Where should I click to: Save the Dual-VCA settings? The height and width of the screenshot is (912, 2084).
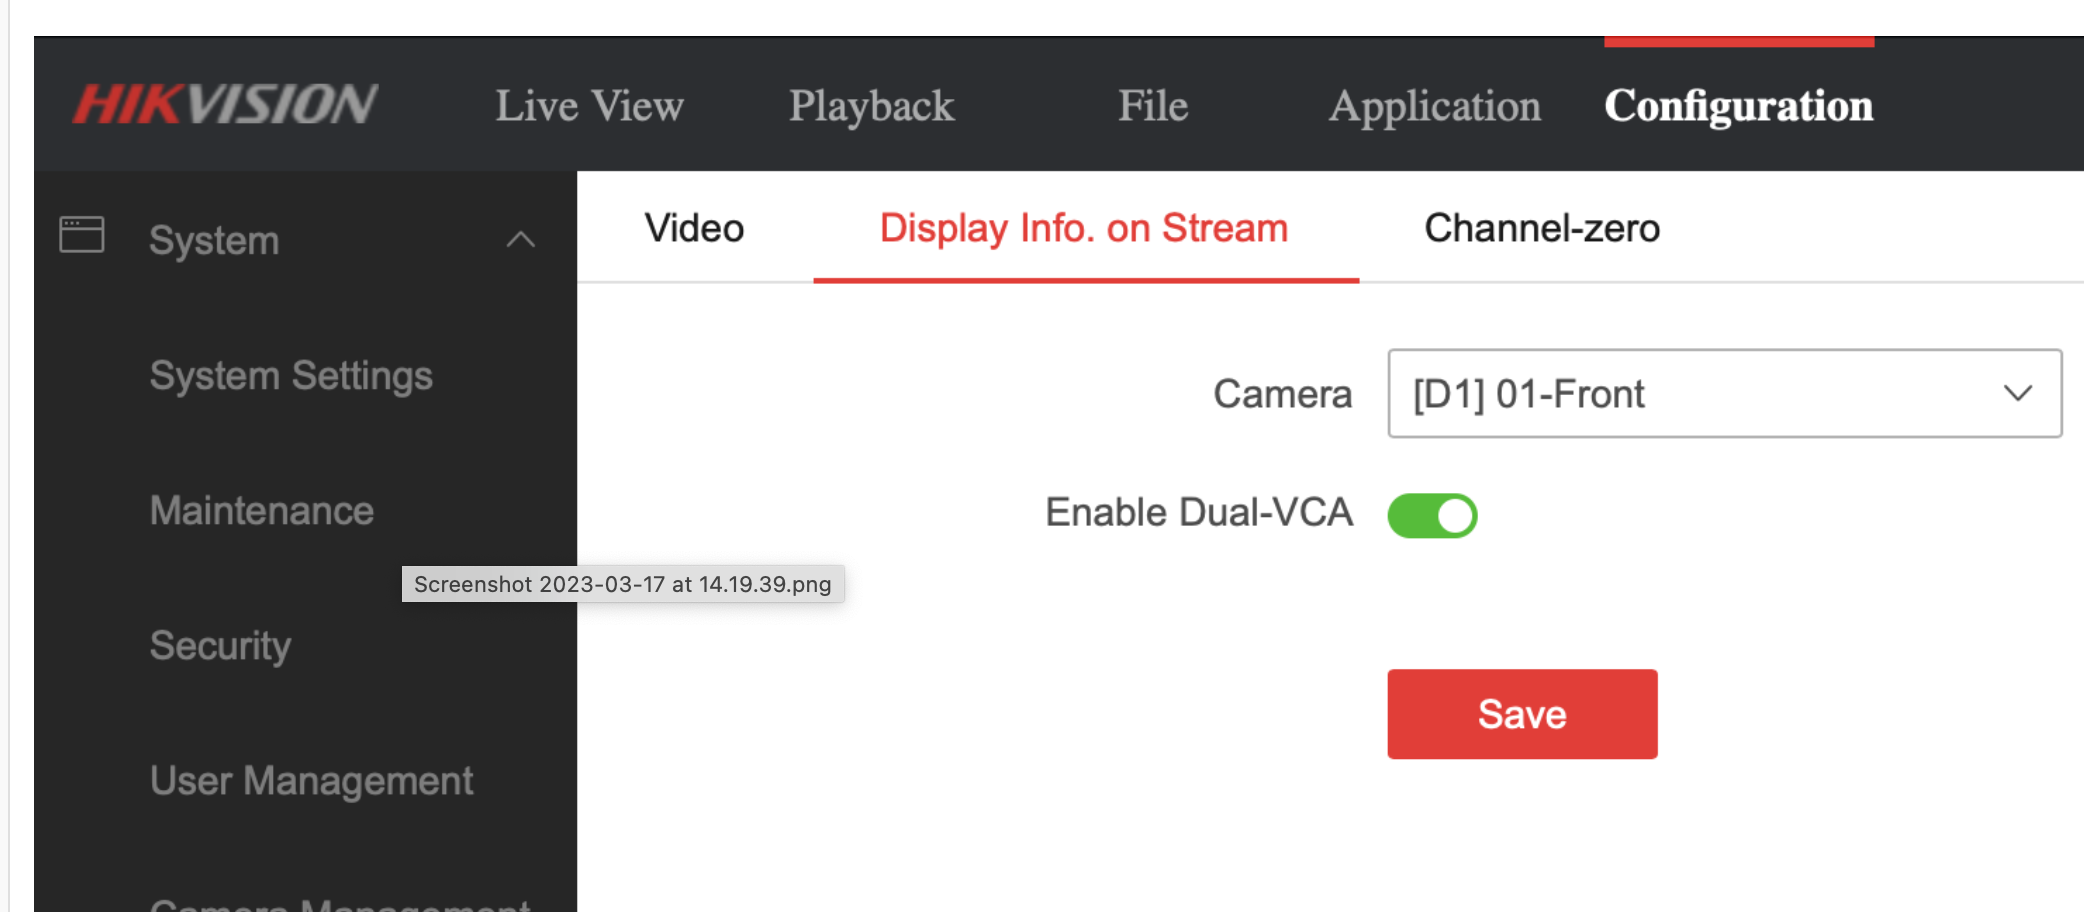pos(1522,714)
